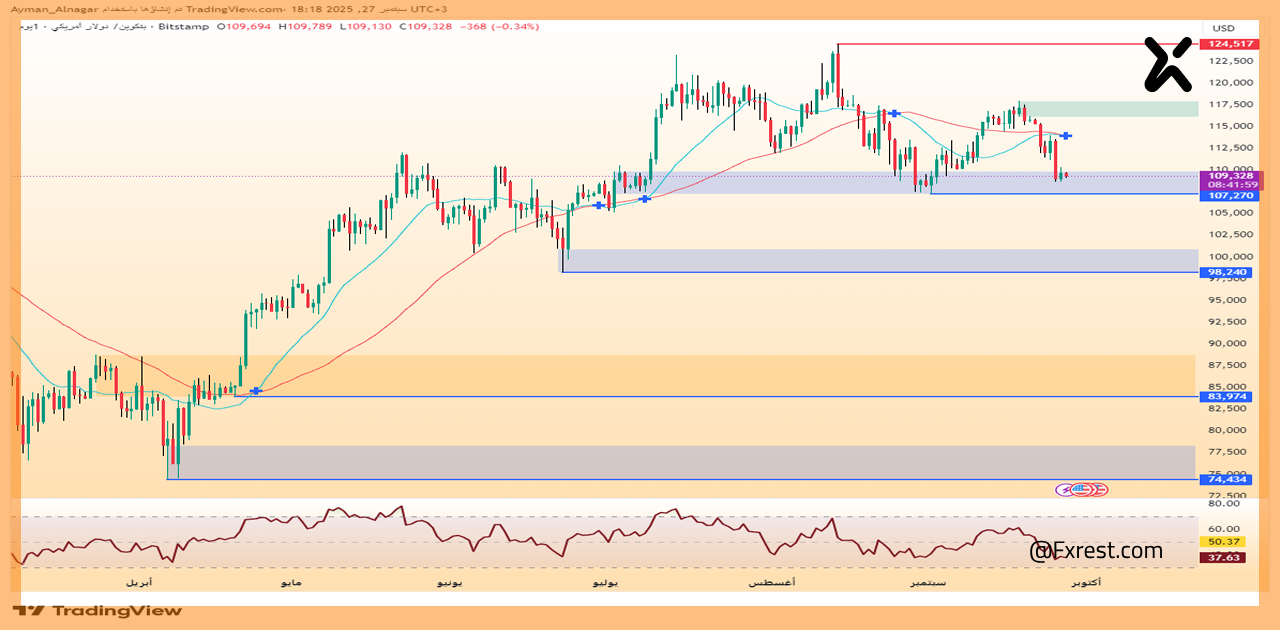Screen dimensions: 1280x630
Task: Click the Bitstamp symbol title in legend
Action: click(183, 27)
